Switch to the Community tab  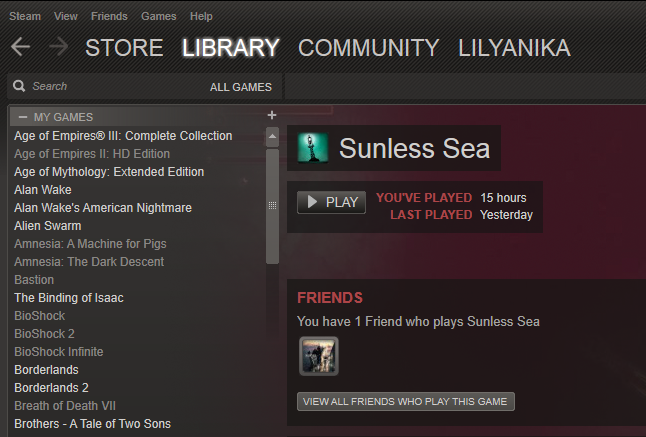(x=369, y=47)
